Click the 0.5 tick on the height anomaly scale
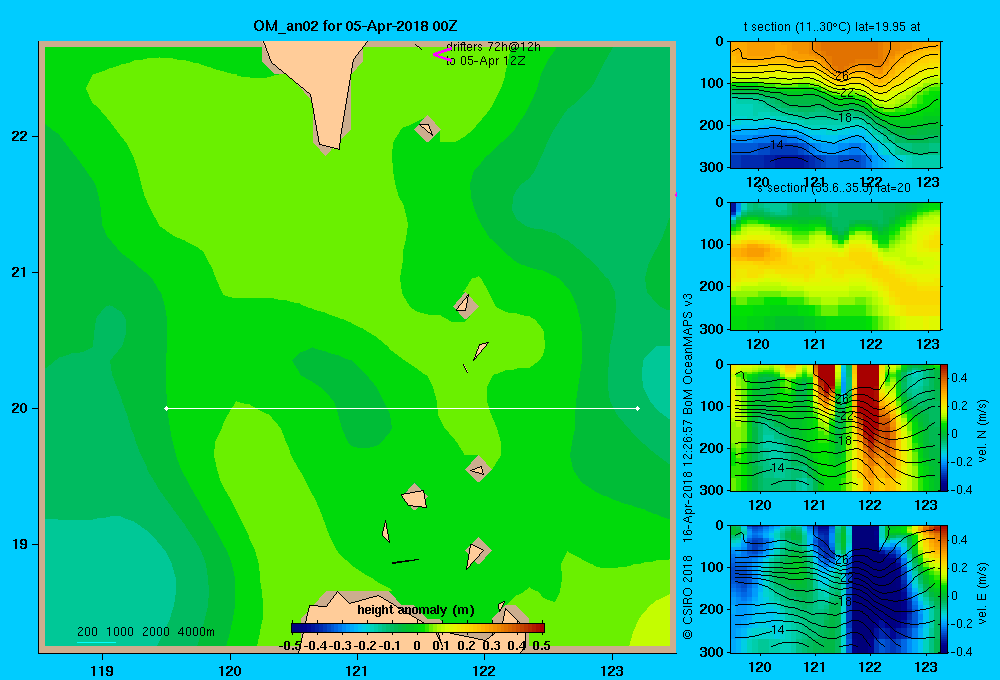This screenshot has width=1000, height=680. coord(541,646)
